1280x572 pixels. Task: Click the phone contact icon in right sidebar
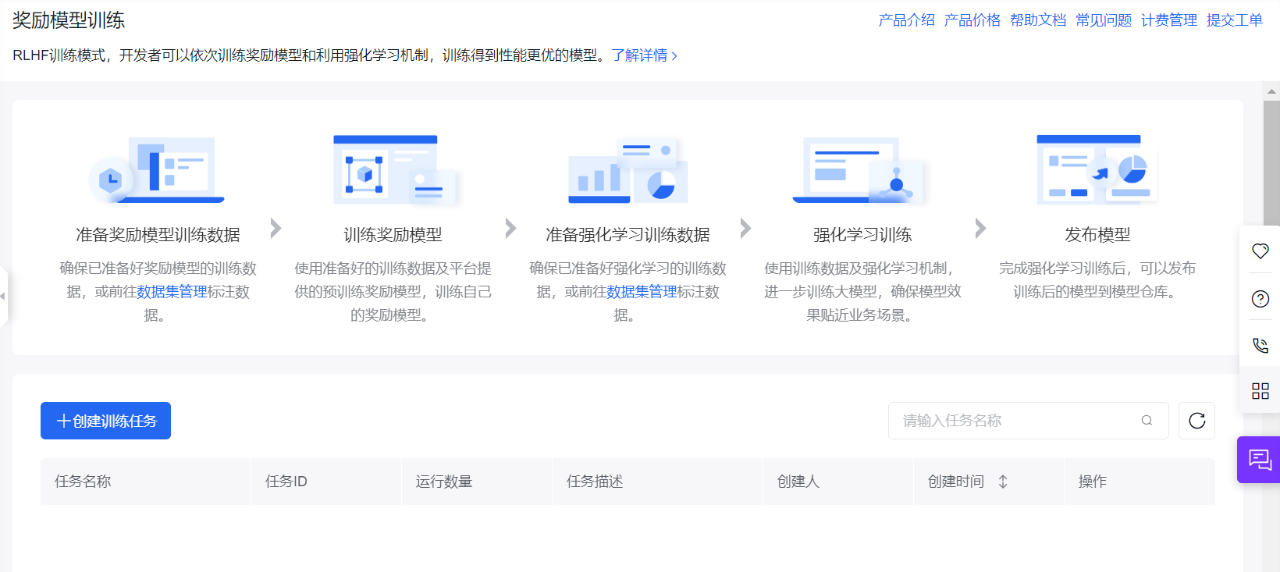[1260, 345]
